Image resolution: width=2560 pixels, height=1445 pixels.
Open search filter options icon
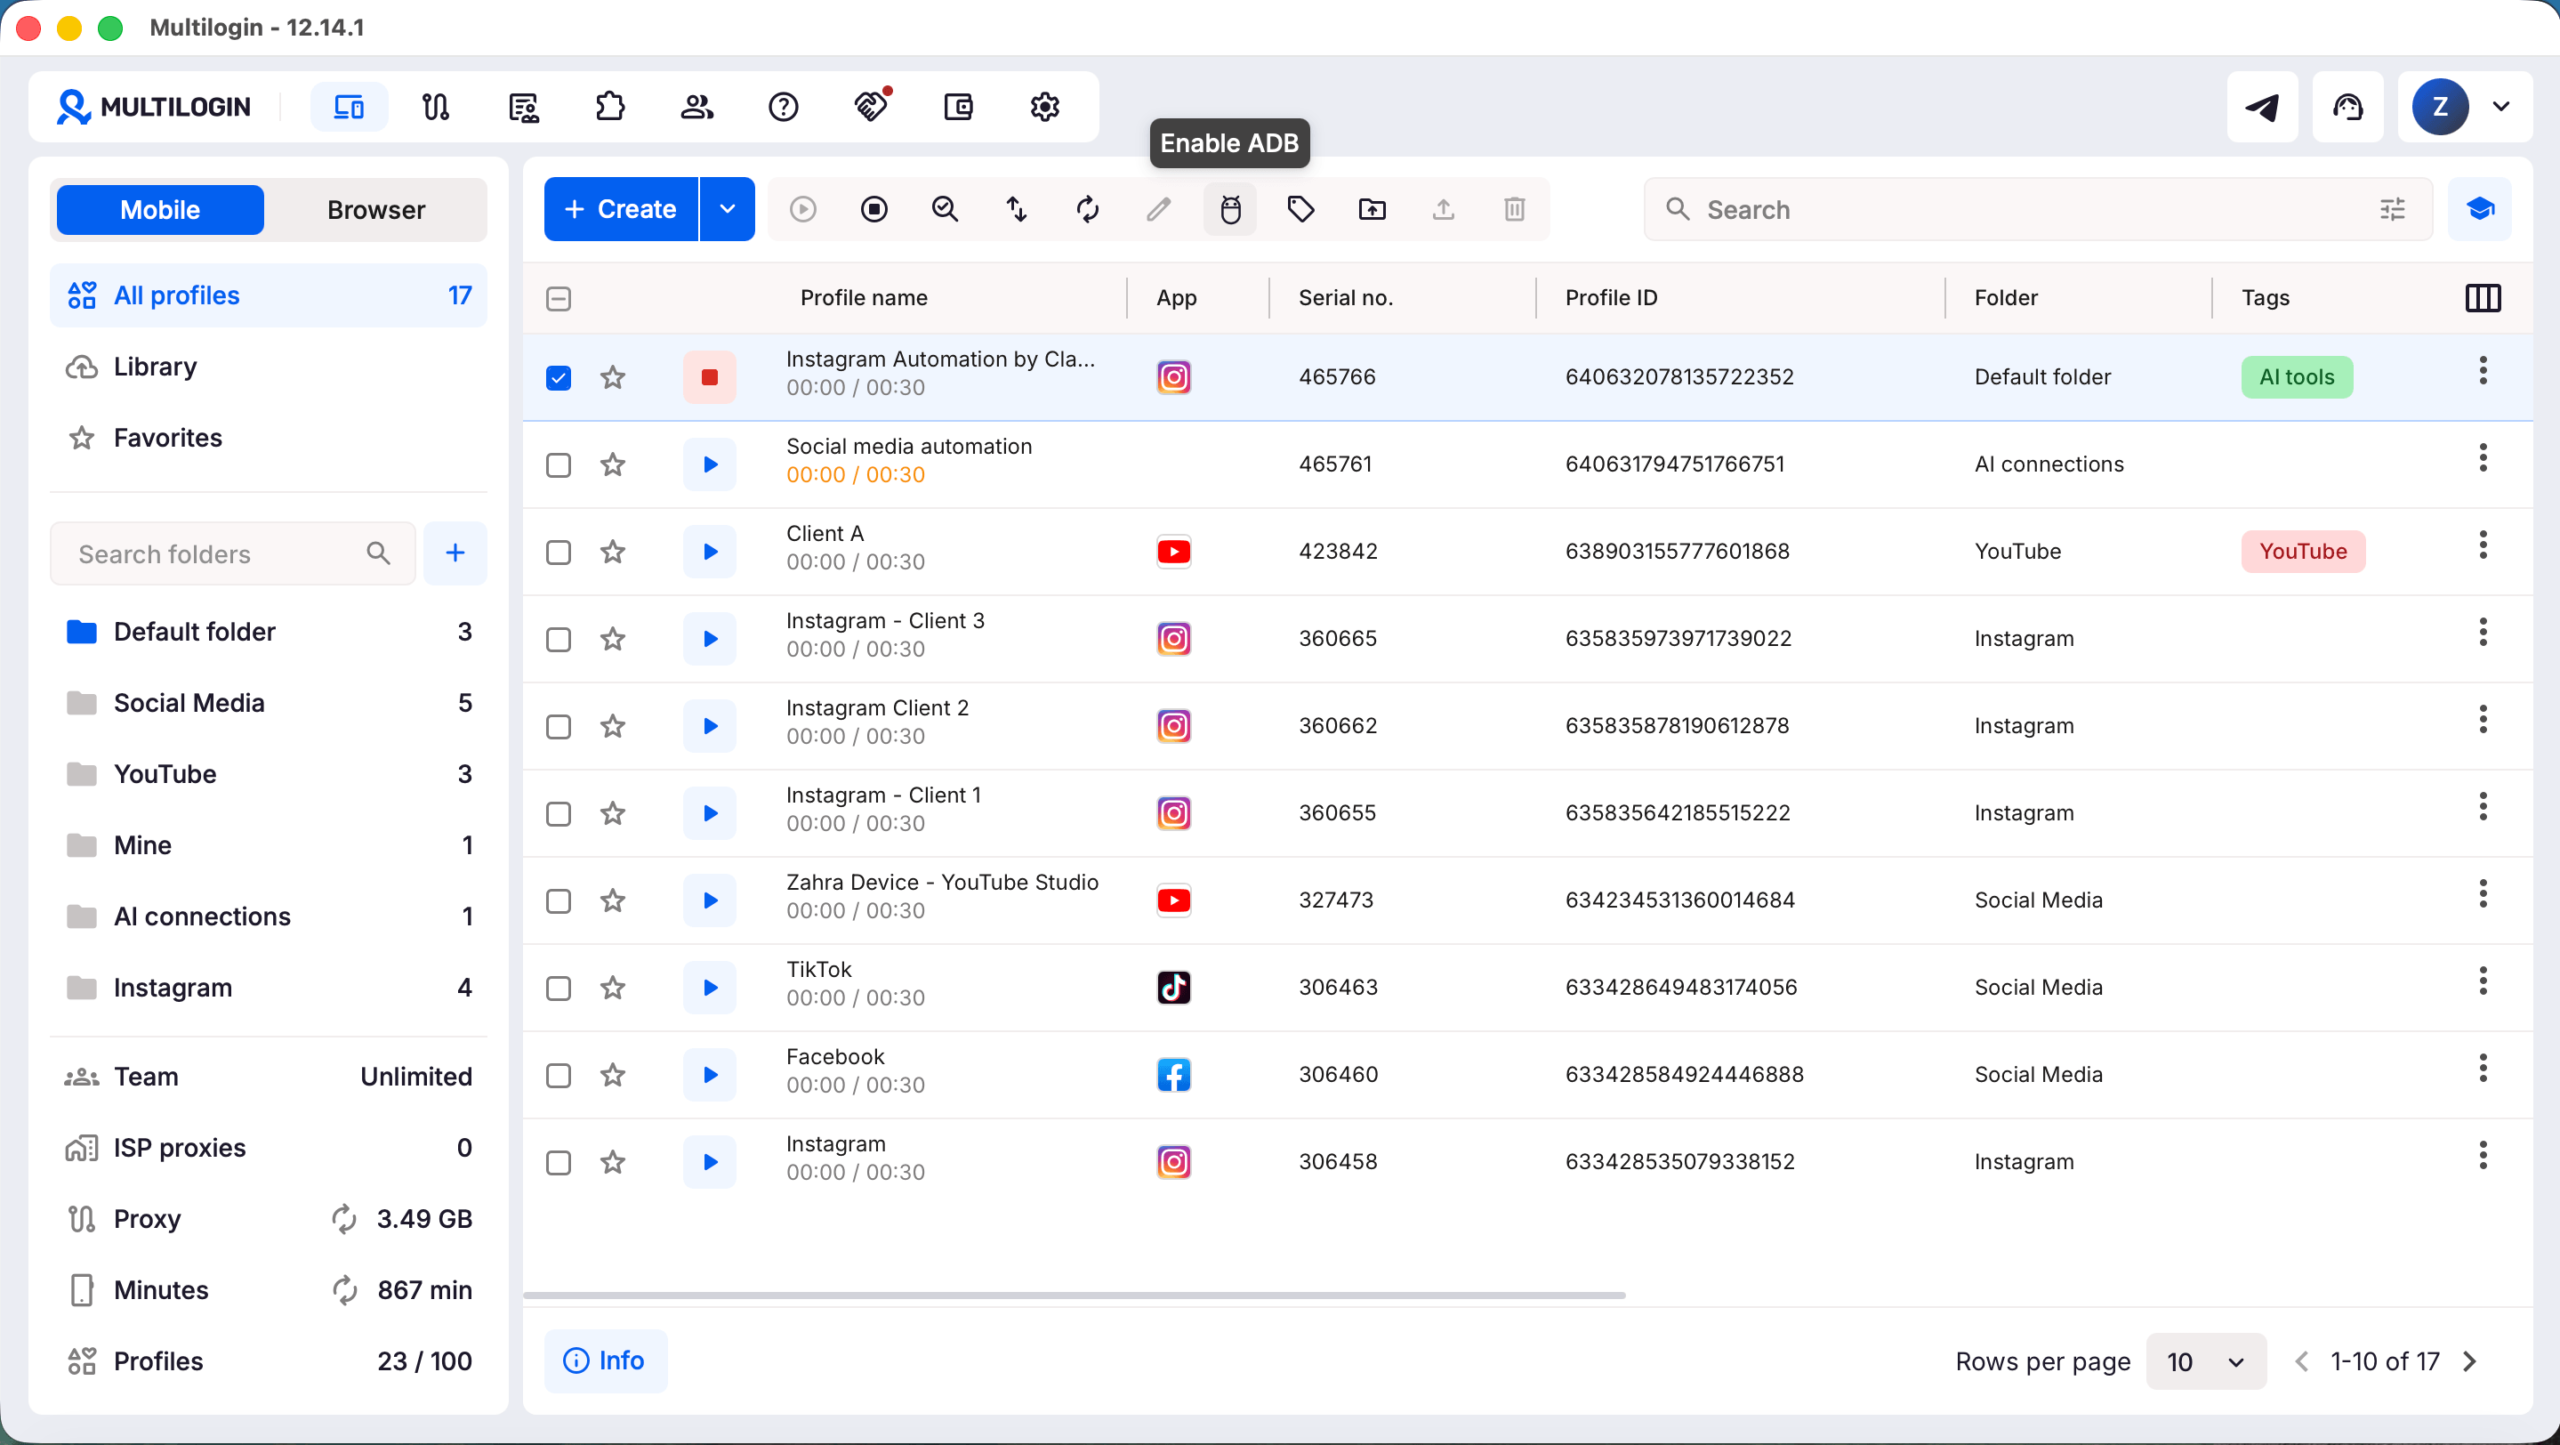click(2393, 209)
